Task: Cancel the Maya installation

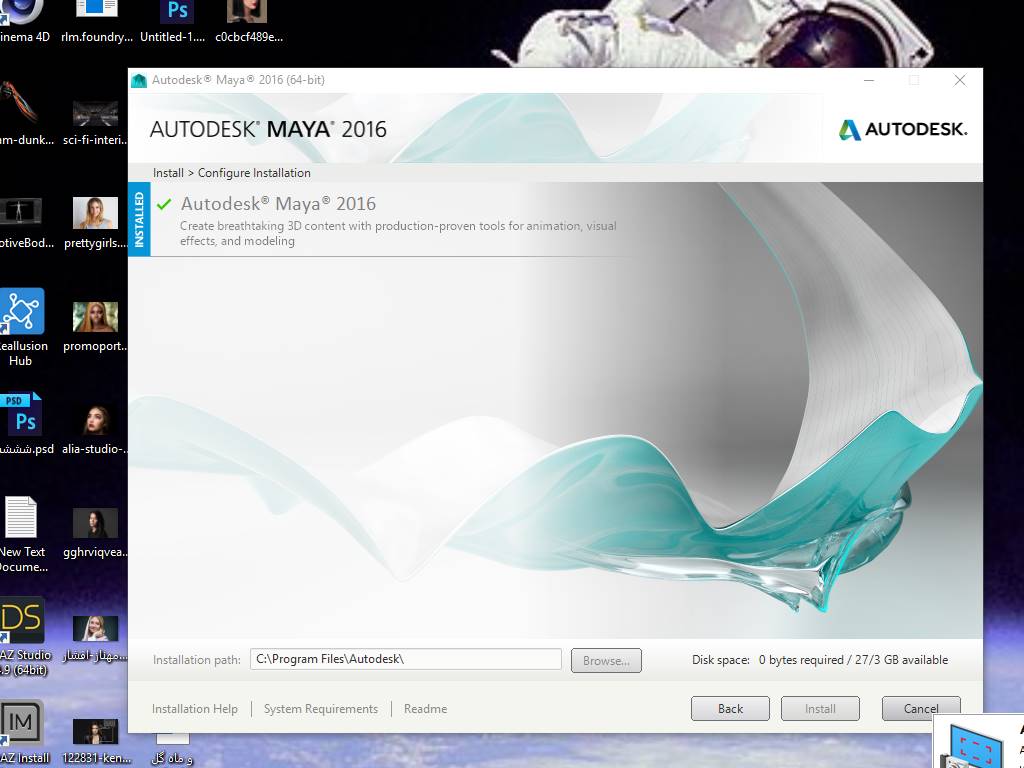Action: [x=921, y=709]
